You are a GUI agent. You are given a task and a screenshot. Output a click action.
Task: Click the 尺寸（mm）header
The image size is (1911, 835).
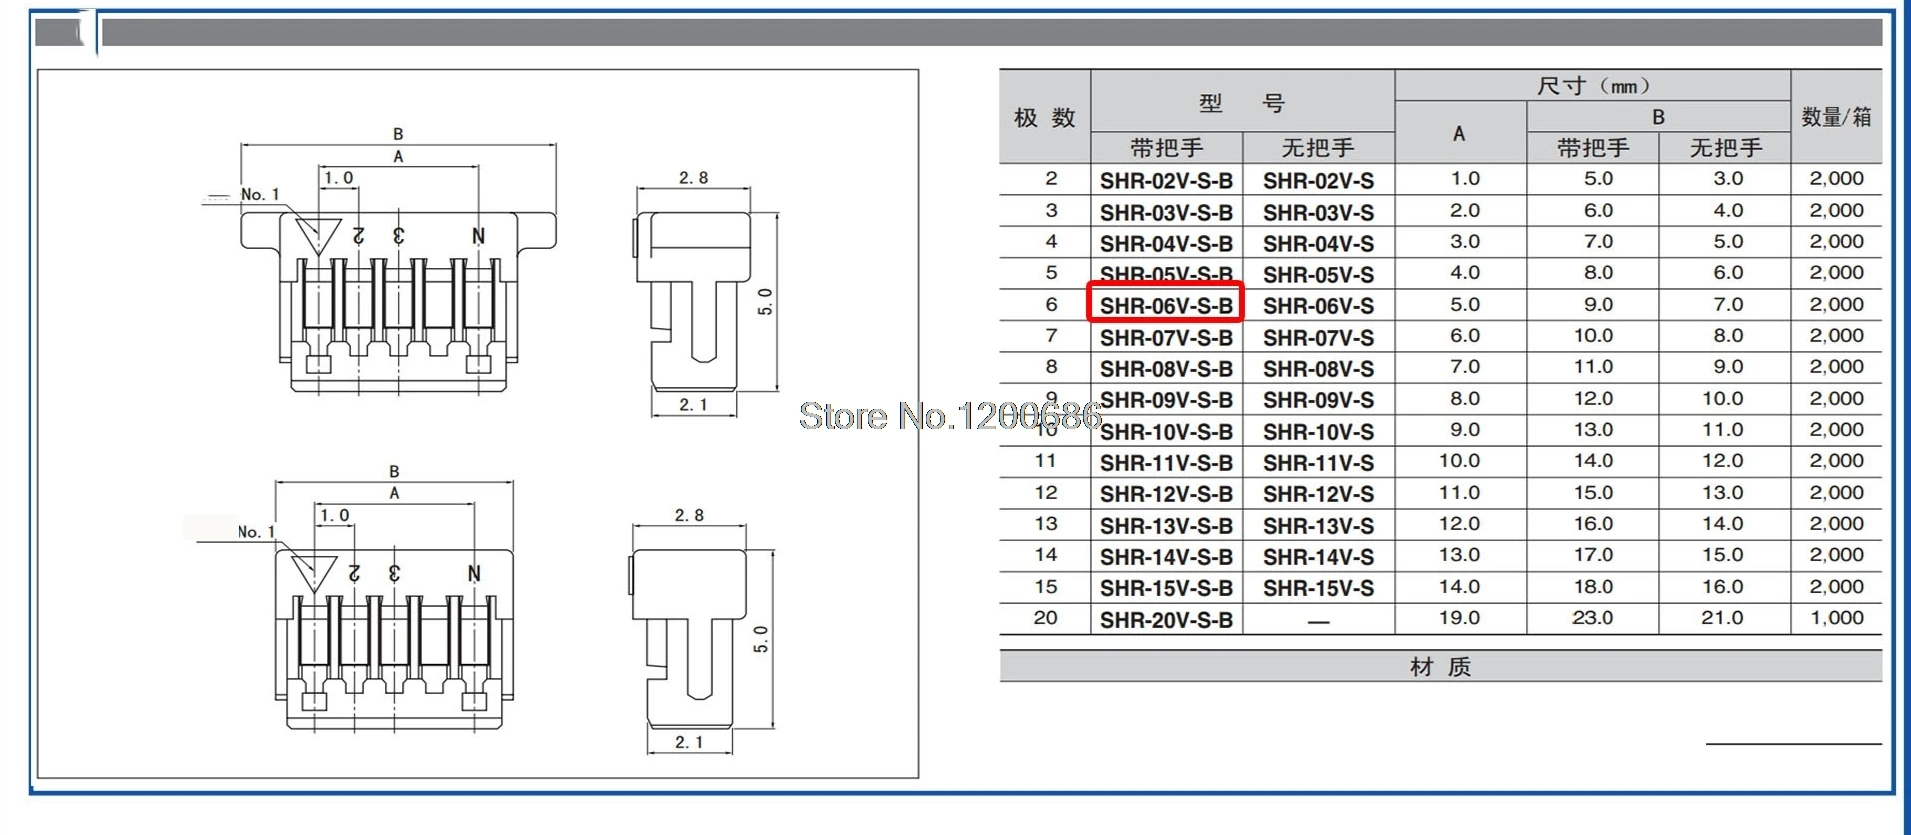tap(1593, 86)
